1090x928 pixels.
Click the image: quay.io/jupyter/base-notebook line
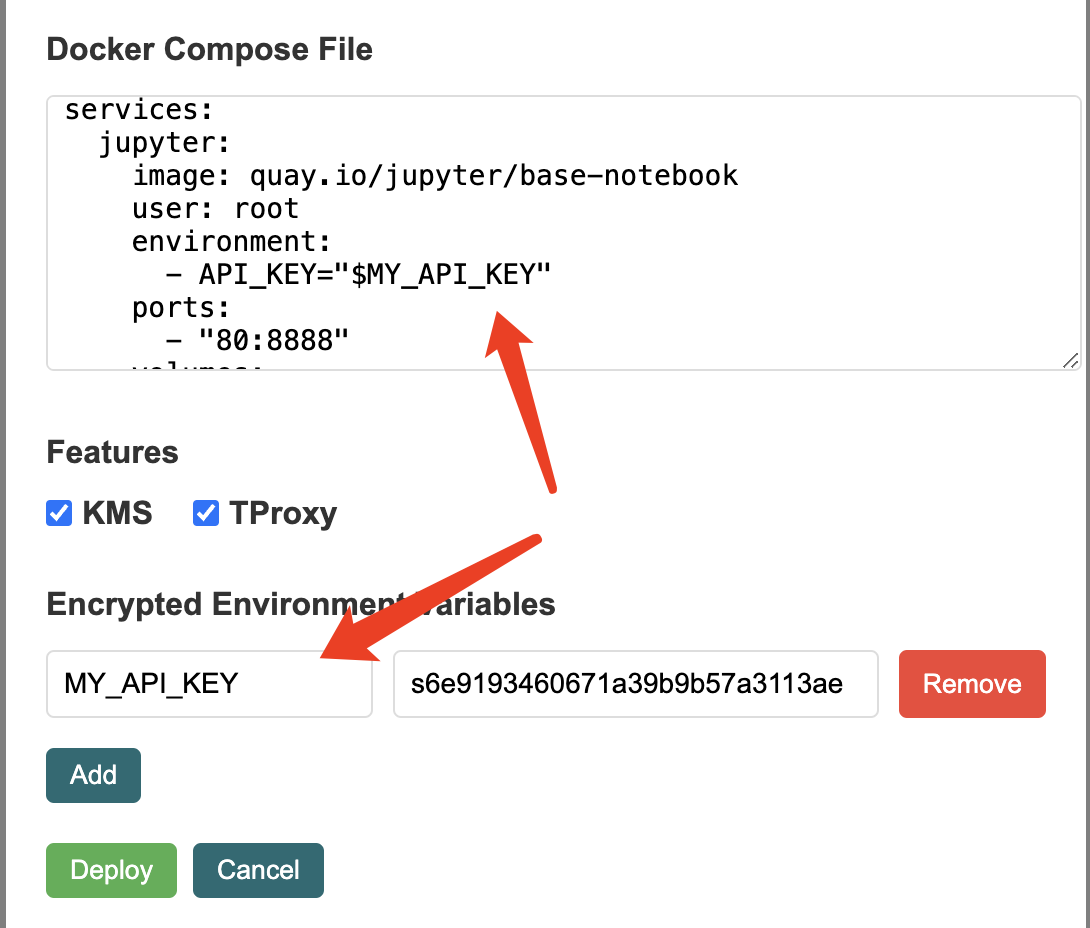[435, 176]
